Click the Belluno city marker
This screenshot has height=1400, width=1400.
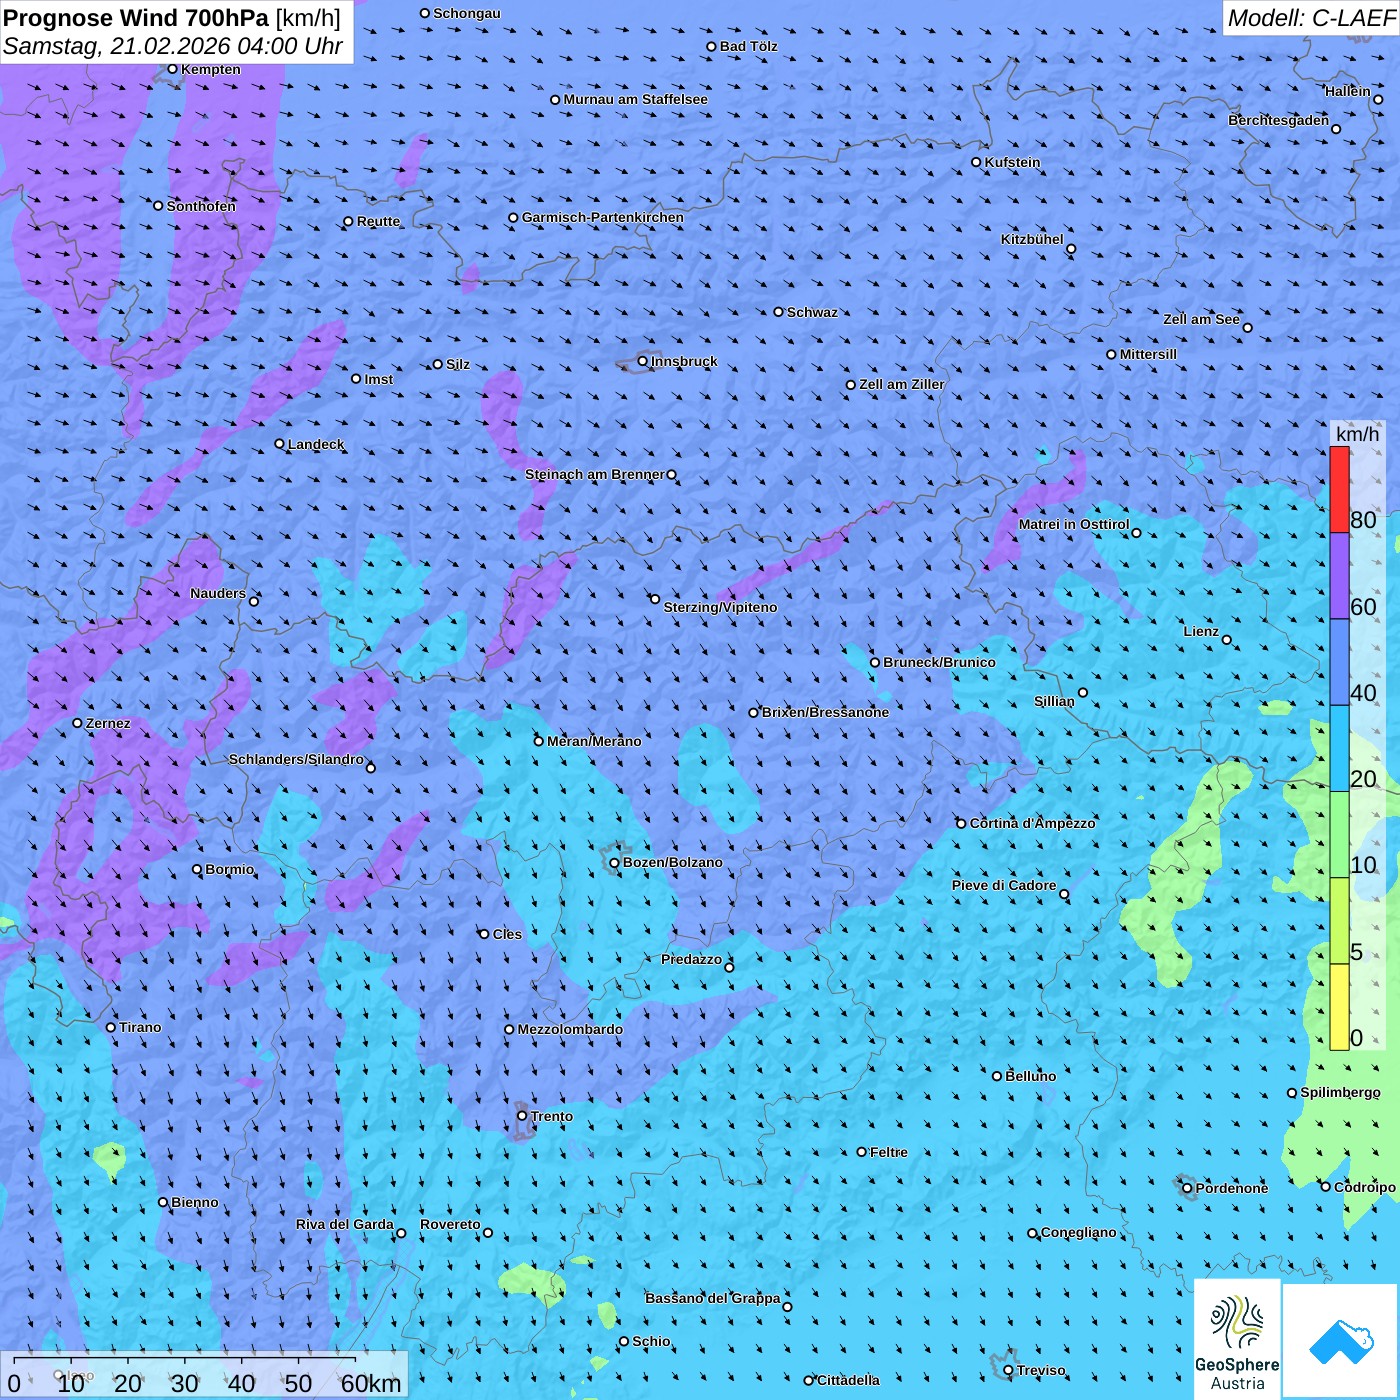click(x=997, y=1076)
